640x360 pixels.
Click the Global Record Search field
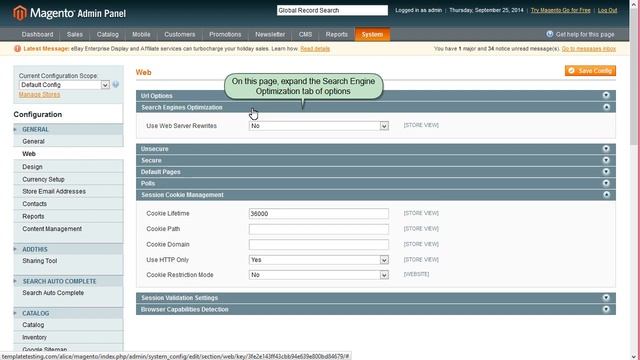332,10
